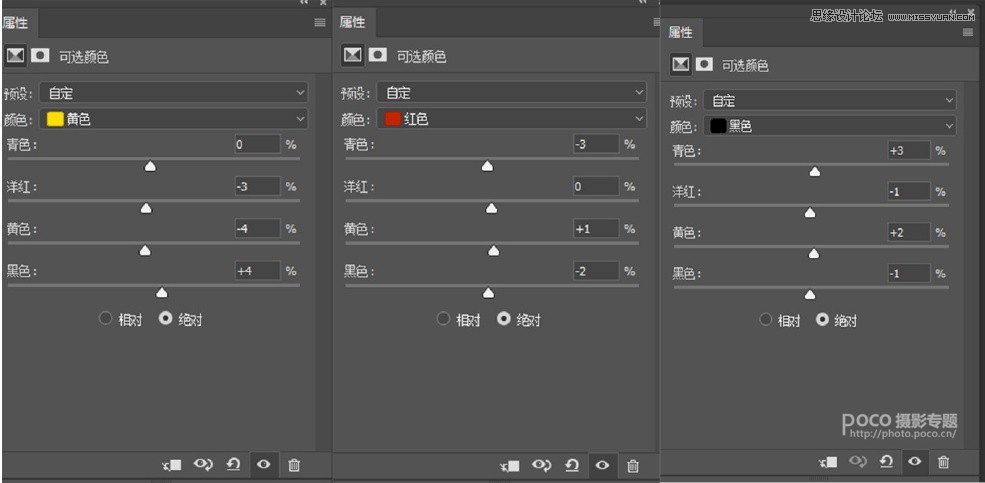Screen dimensions: 985x483
Task: Select 相对 radio in yellow color panel
Action: (x=106, y=318)
